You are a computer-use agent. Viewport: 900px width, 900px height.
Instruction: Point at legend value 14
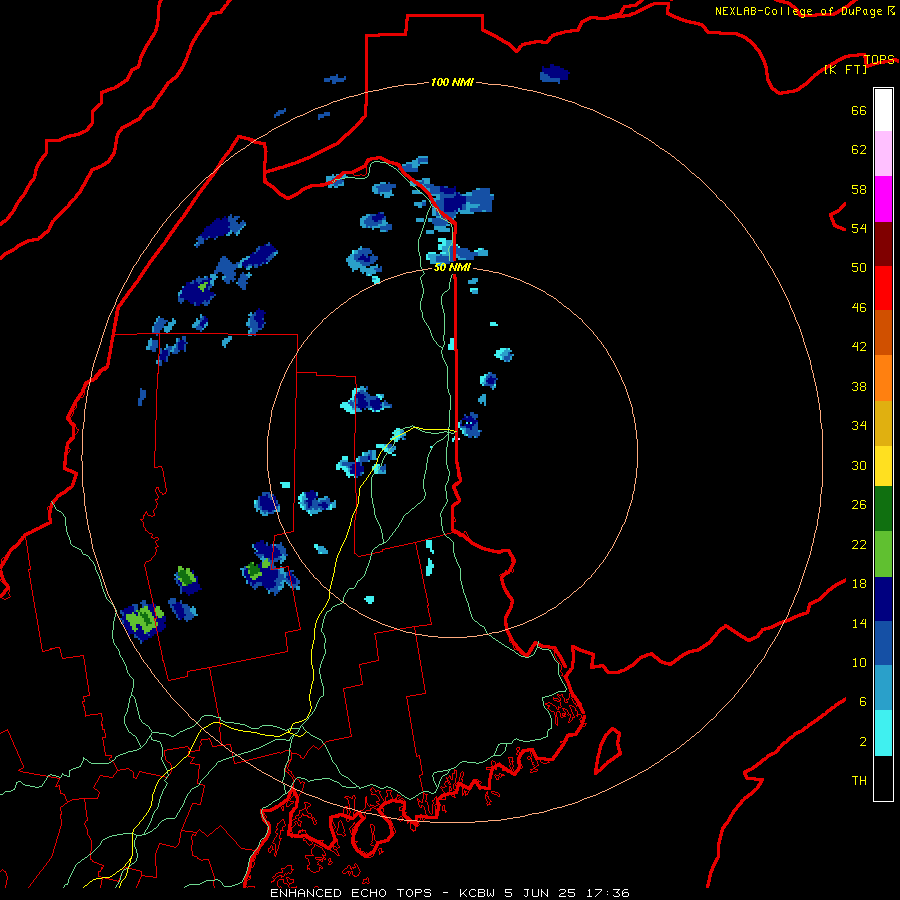click(x=859, y=623)
